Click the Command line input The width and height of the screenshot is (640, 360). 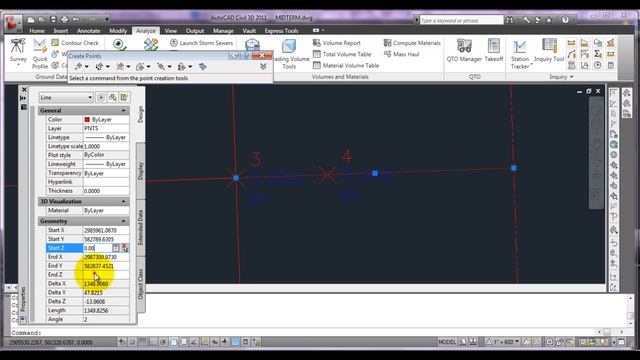[x=302, y=332]
